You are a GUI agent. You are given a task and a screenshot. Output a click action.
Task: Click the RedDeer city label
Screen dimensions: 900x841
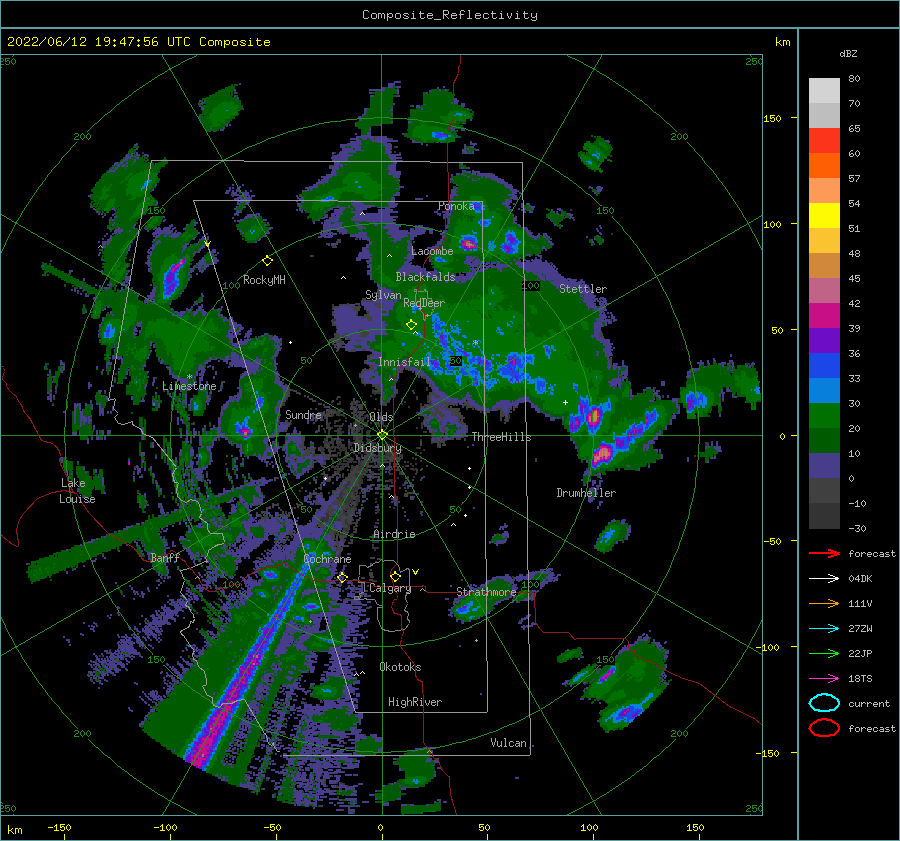tap(424, 303)
